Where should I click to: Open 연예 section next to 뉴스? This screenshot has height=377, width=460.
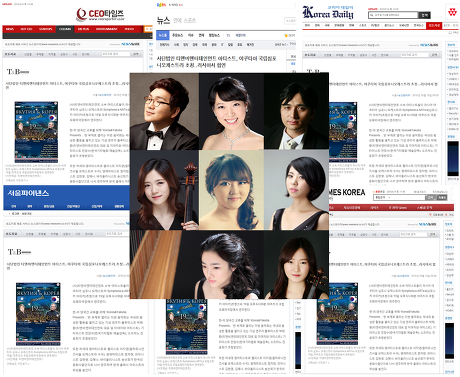[x=177, y=21]
